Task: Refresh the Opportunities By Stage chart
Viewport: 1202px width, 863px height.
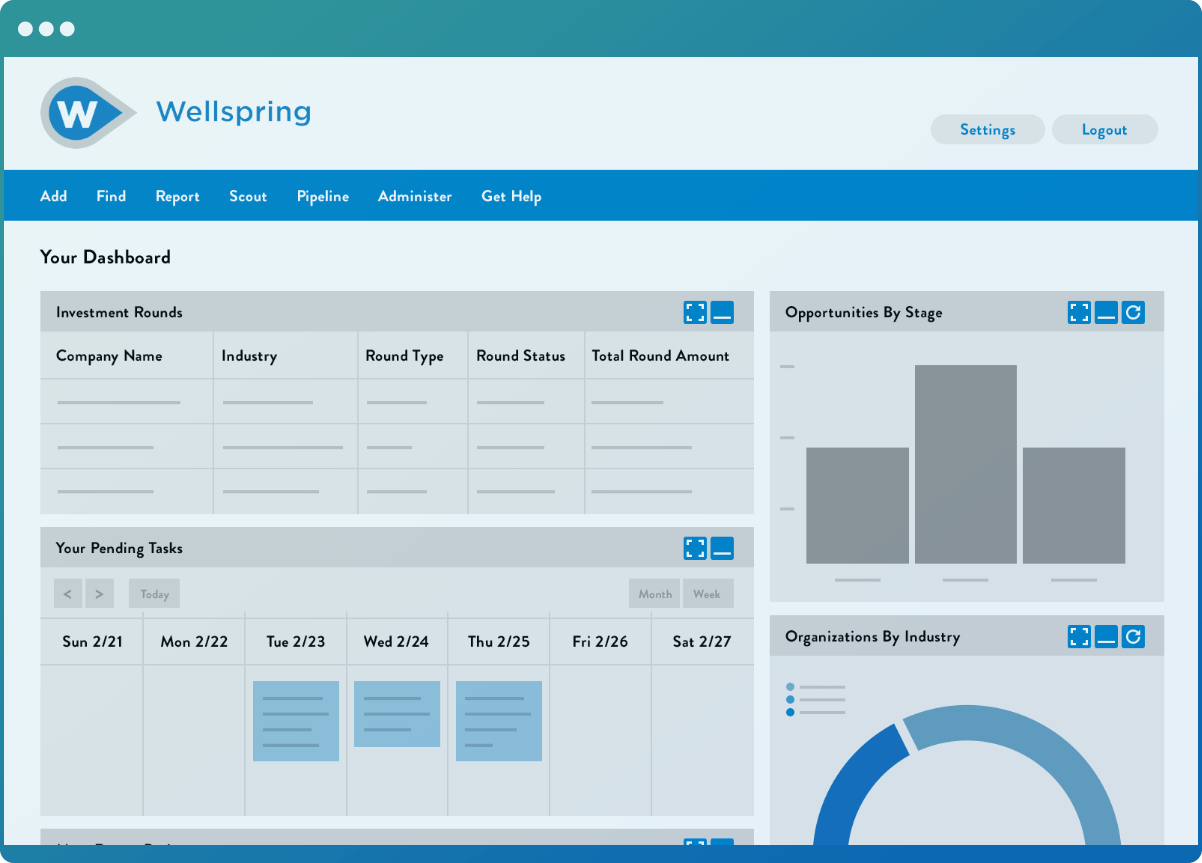Action: pyautogui.click(x=1133, y=312)
